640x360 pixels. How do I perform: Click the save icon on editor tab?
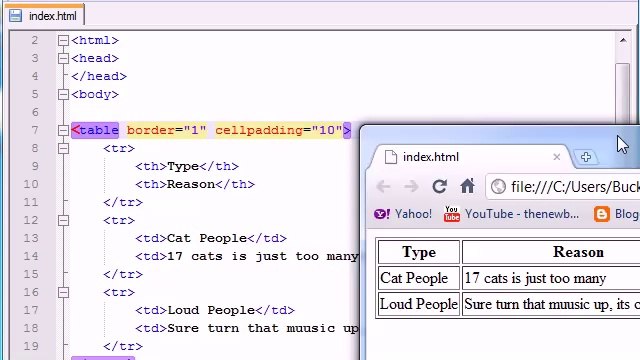(16, 16)
